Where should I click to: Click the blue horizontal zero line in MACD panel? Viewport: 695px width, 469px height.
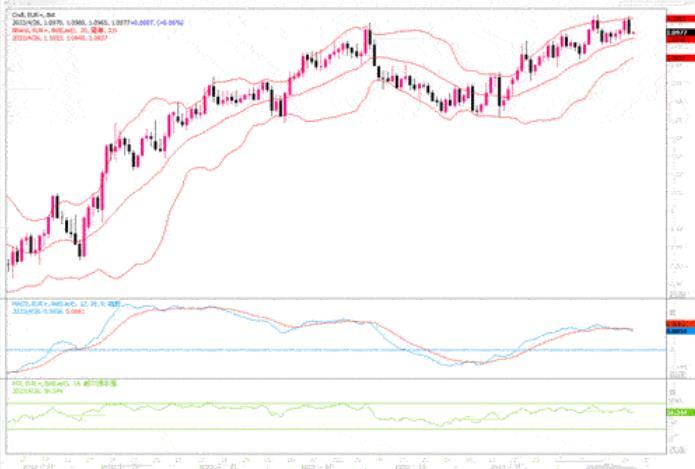[x=300, y=350]
